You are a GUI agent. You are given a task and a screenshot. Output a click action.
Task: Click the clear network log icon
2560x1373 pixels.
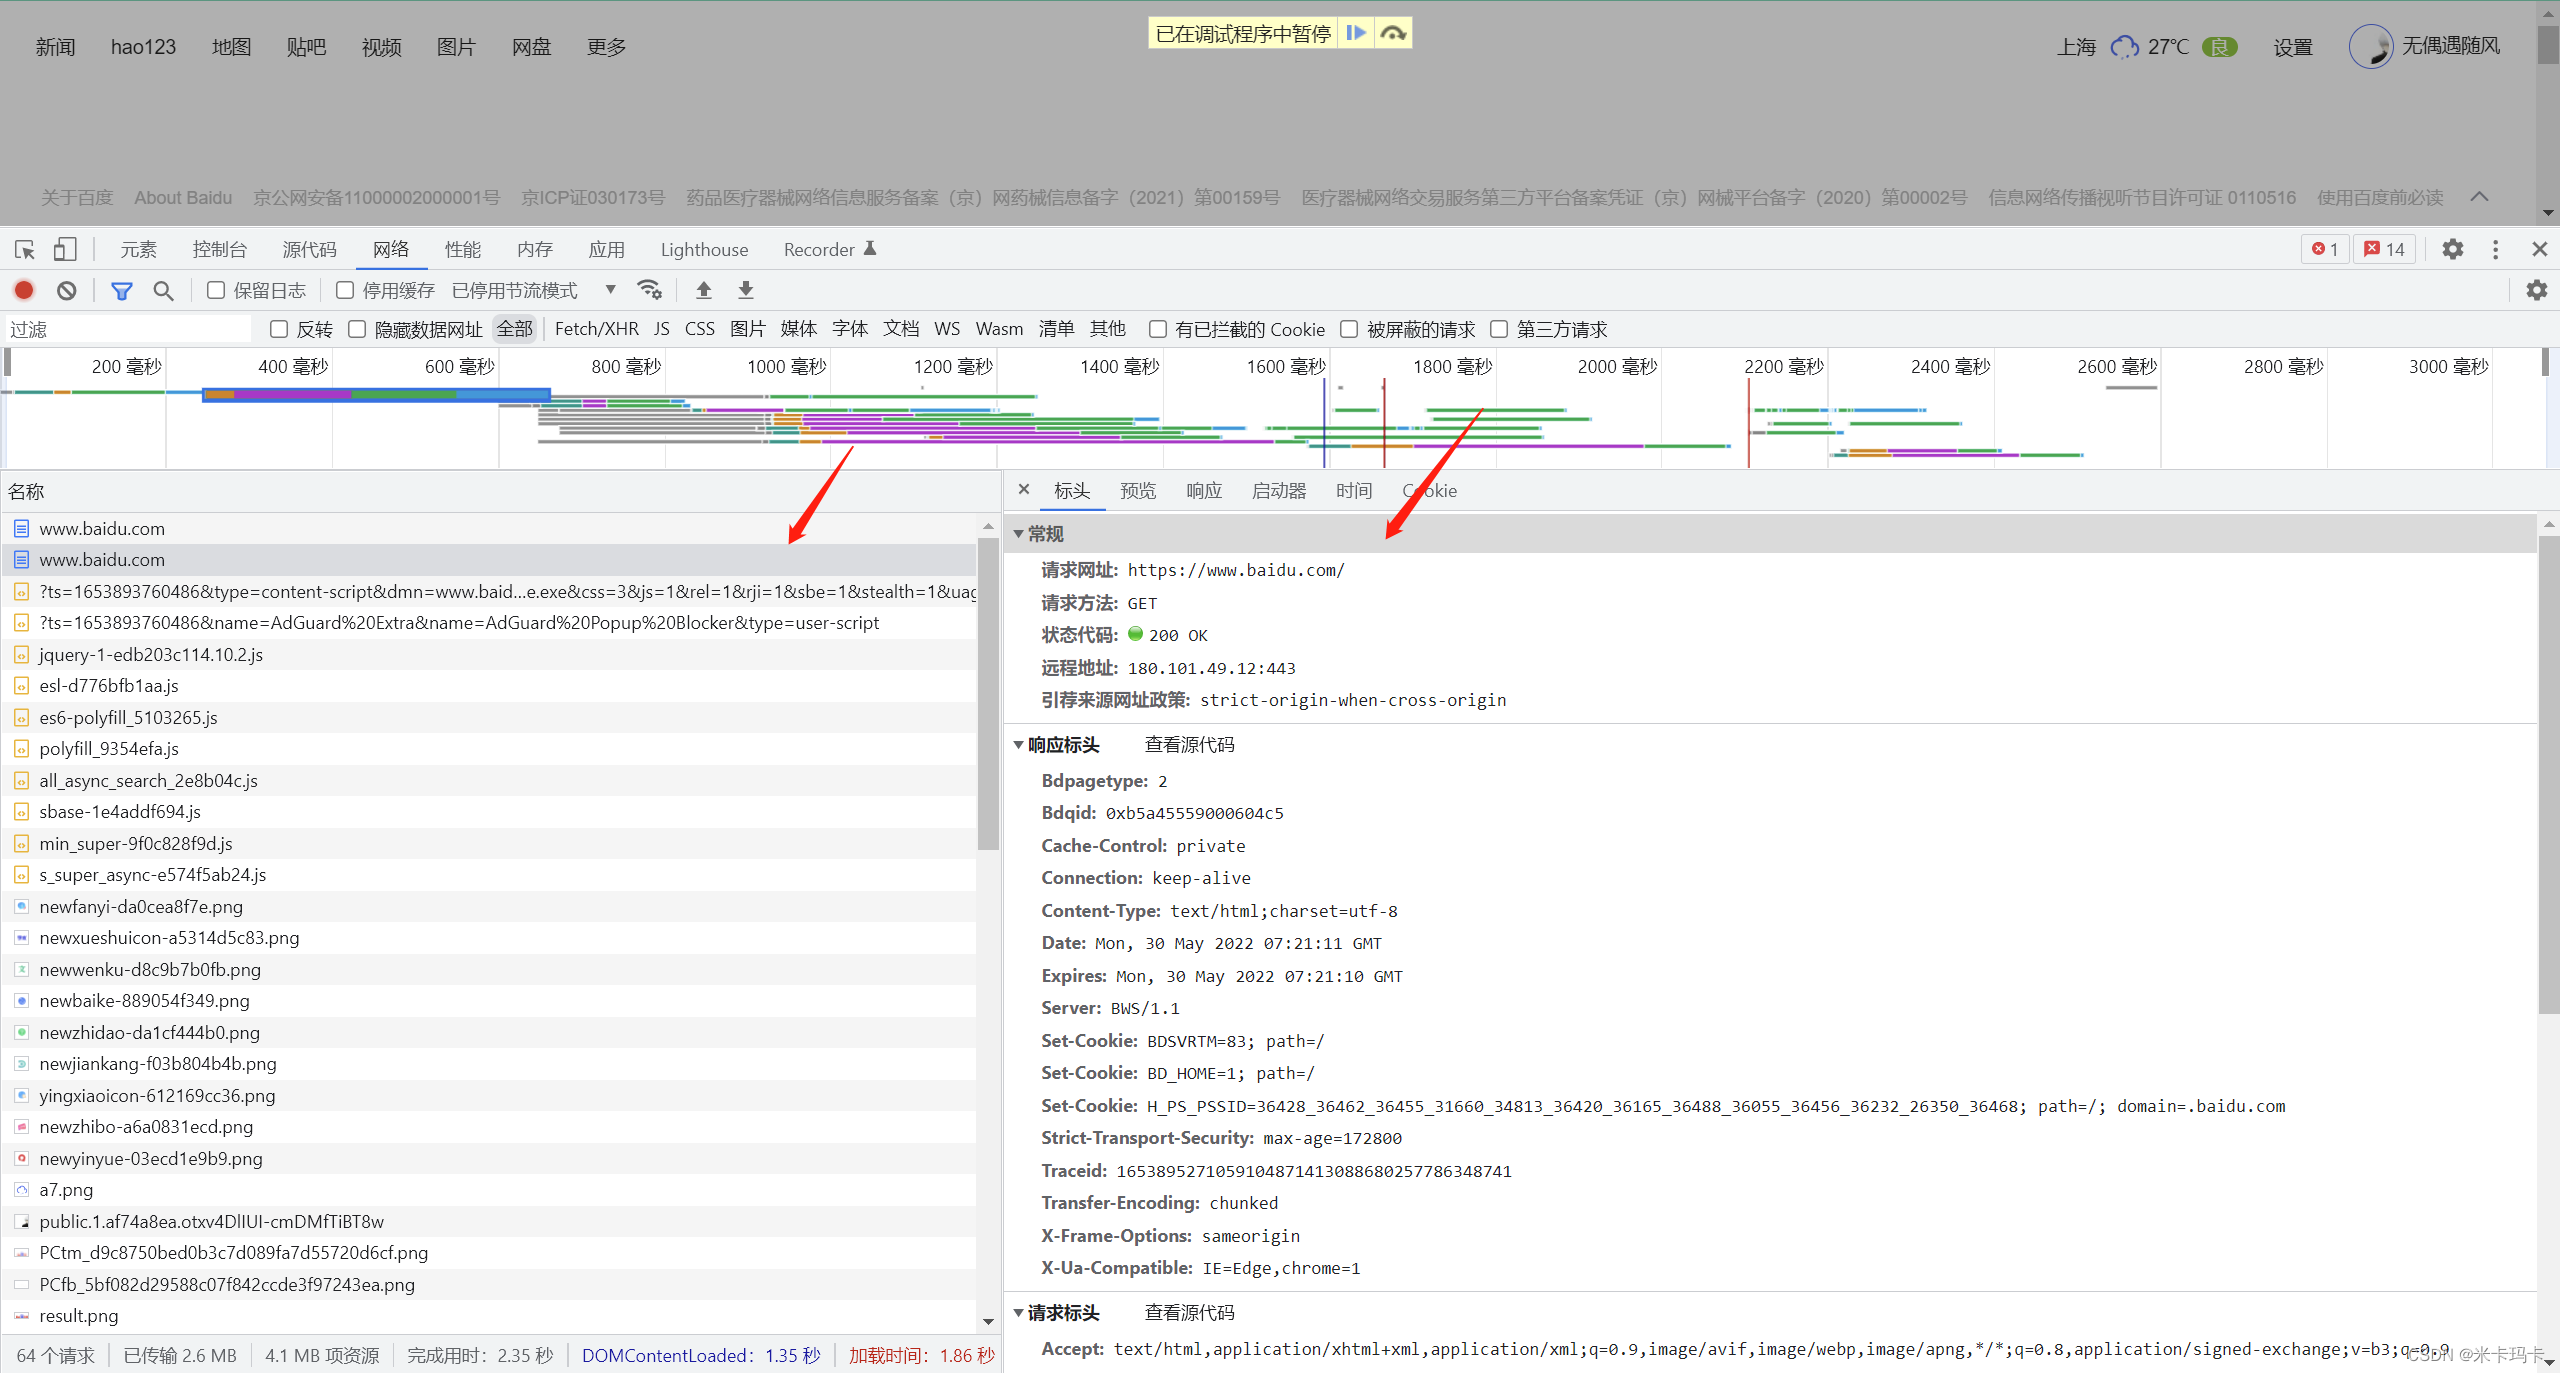[x=66, y=290]
